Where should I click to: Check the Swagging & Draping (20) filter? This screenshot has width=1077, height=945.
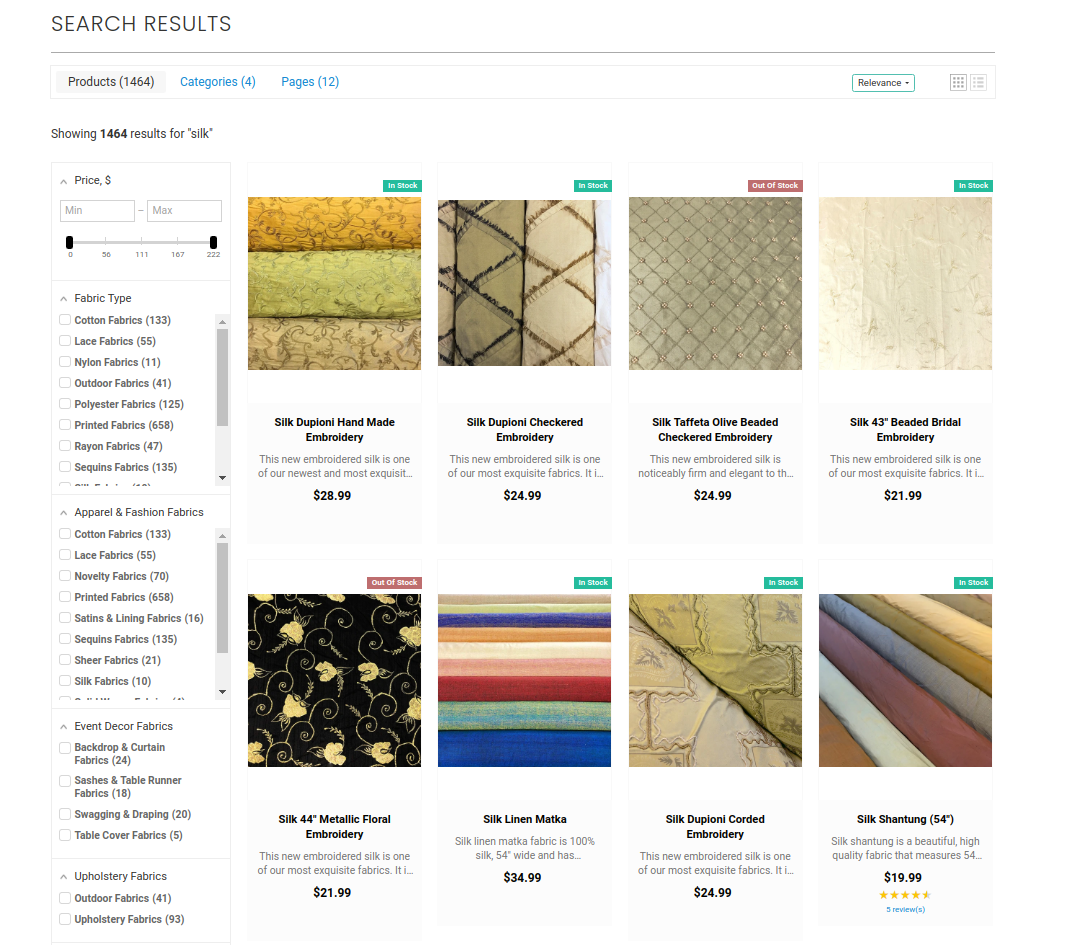tap(66, 814)
